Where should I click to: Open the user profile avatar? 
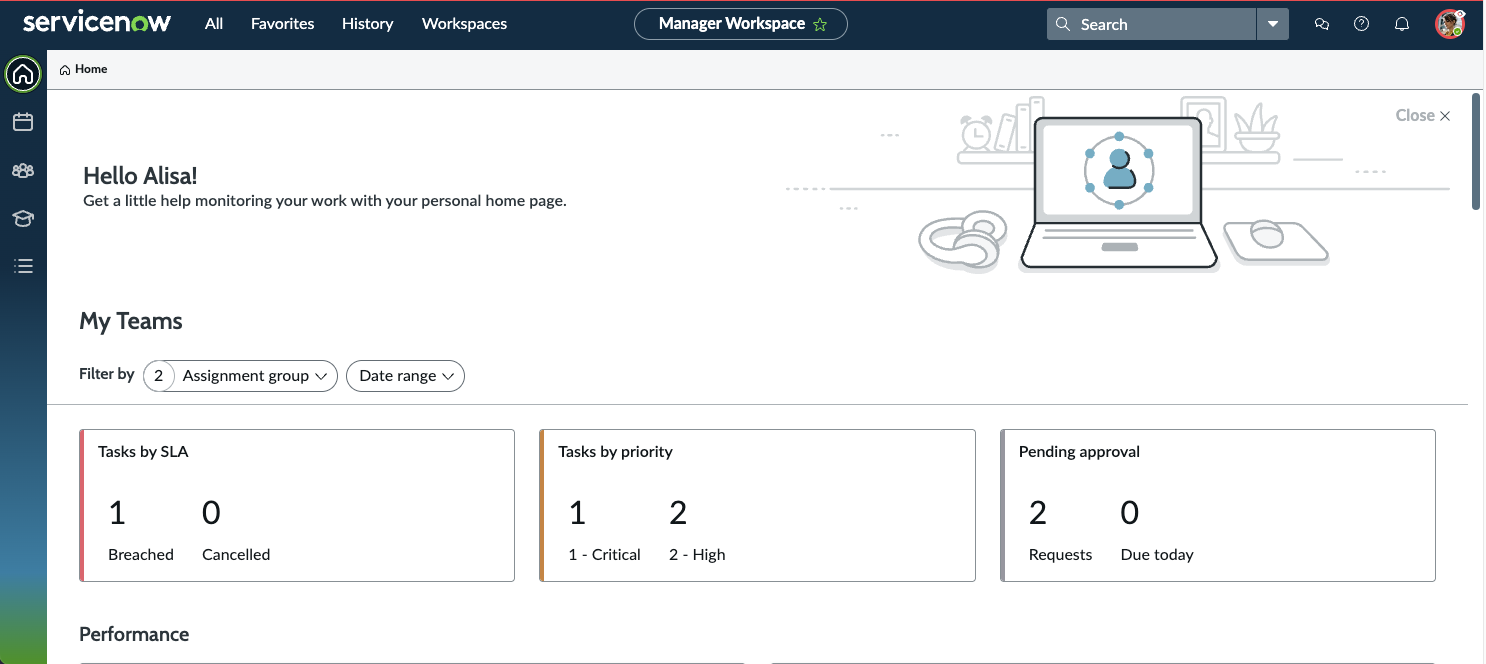pos(1449,25)
